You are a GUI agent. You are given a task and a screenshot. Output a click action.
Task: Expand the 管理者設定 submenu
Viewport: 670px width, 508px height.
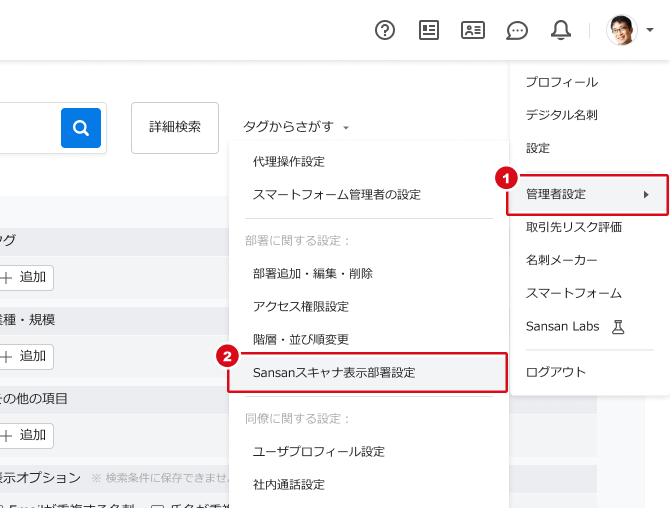(x=588, y=194)
